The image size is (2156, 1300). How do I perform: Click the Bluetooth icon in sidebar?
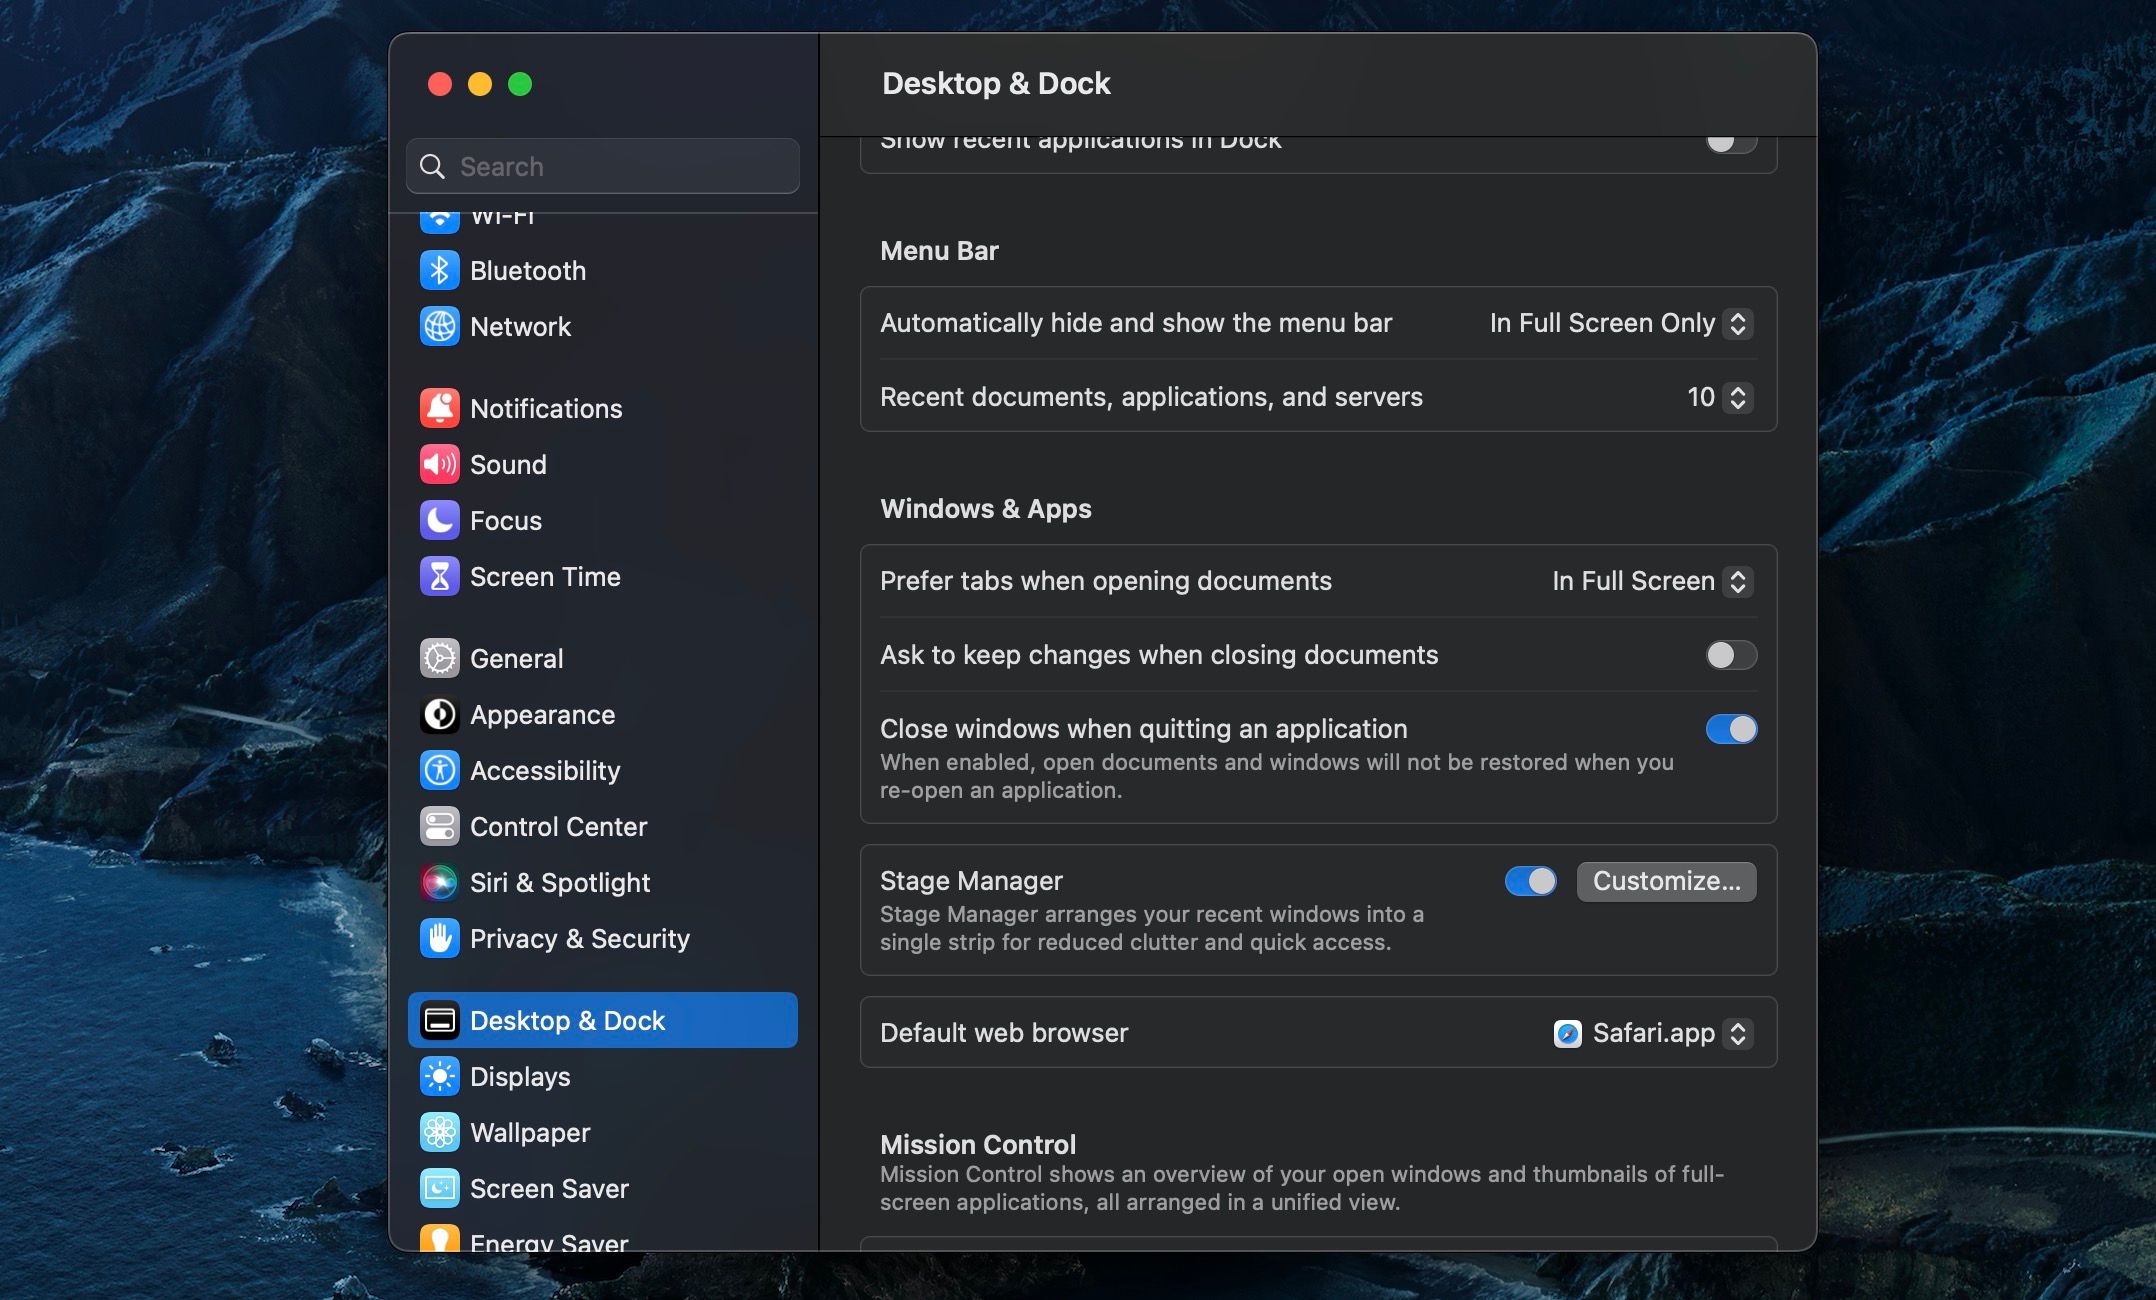[439, 270]
